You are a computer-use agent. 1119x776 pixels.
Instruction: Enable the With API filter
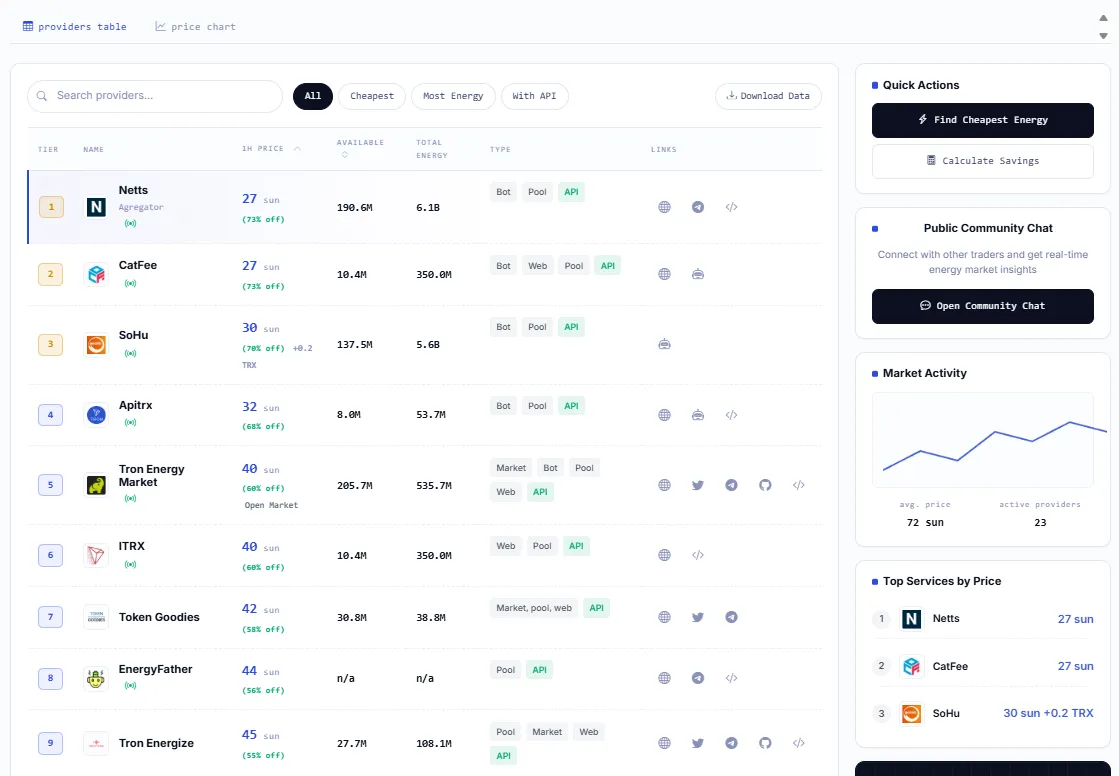click(535, 96)
